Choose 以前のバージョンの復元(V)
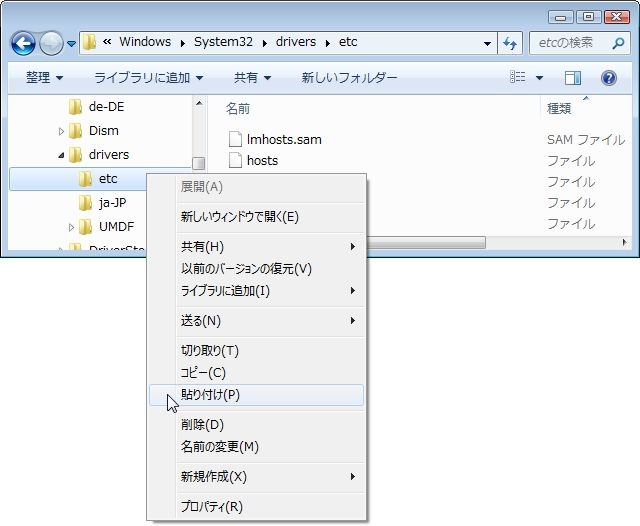 pos(256,269)
